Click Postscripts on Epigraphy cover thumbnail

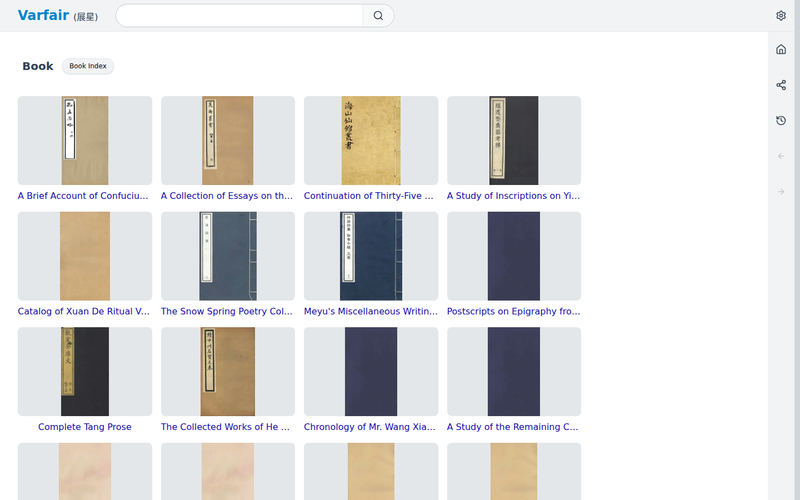pyautogui.click(x=514, y=256)
